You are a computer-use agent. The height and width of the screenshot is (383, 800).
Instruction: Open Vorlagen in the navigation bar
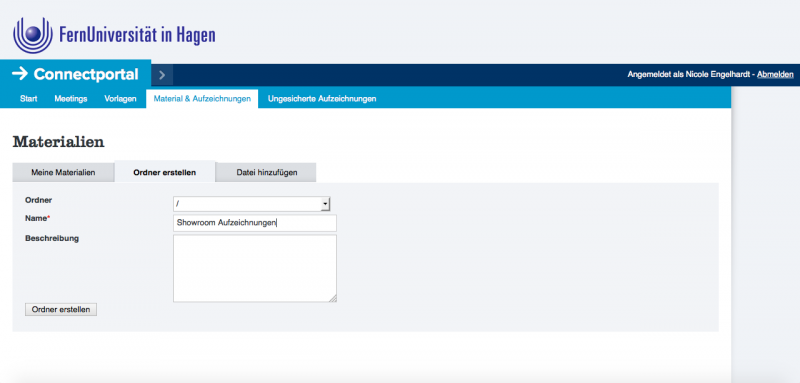(120, 99)
